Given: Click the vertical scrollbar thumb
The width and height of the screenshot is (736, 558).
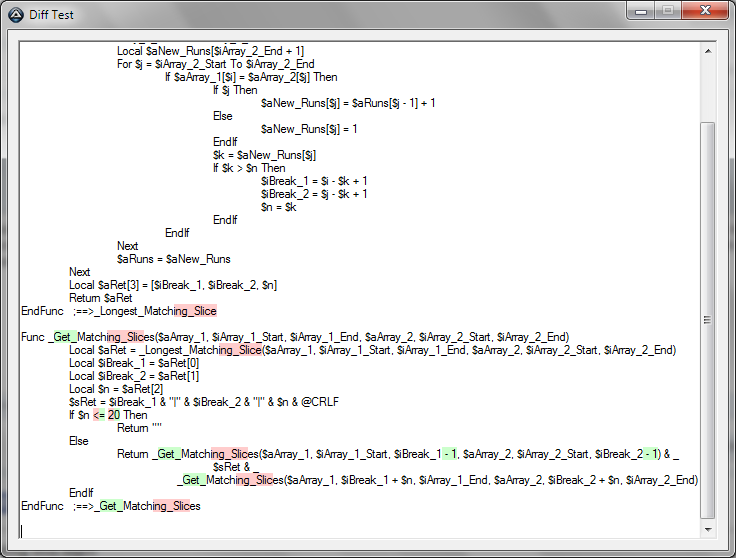Looking at the screenshot, I should point(708,320).
